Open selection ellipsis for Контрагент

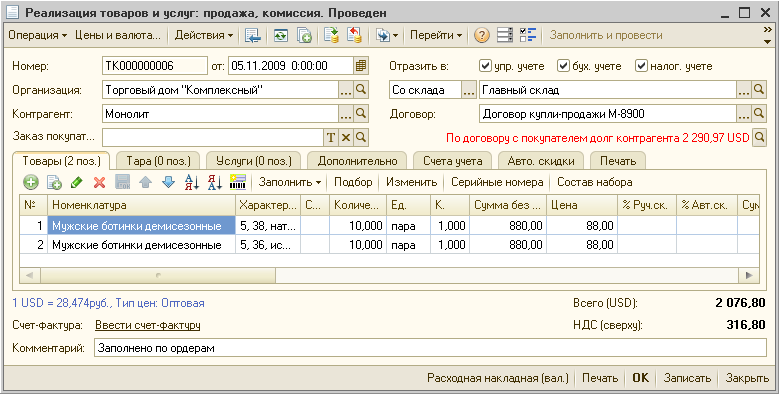(346, 114)
